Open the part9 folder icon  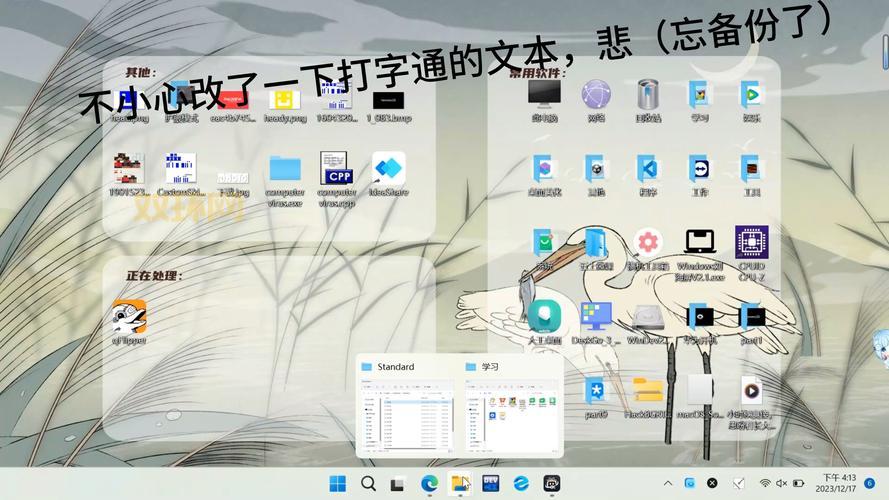pyautogui.click(x=596, y=391)
